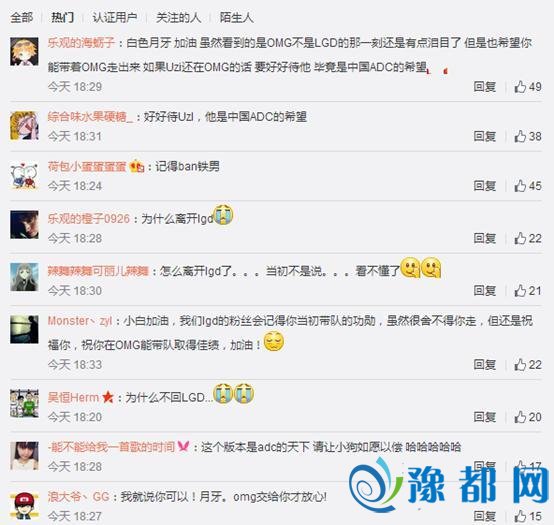Reply to the comment posted at 18:29
This screenshot has height=525, width=554.
[485, 87]
